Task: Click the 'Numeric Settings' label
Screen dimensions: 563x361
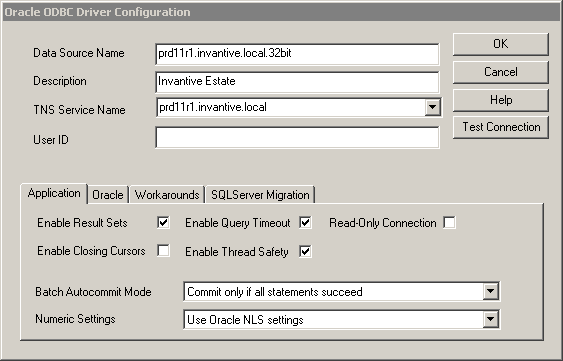Action: (75, 319)
